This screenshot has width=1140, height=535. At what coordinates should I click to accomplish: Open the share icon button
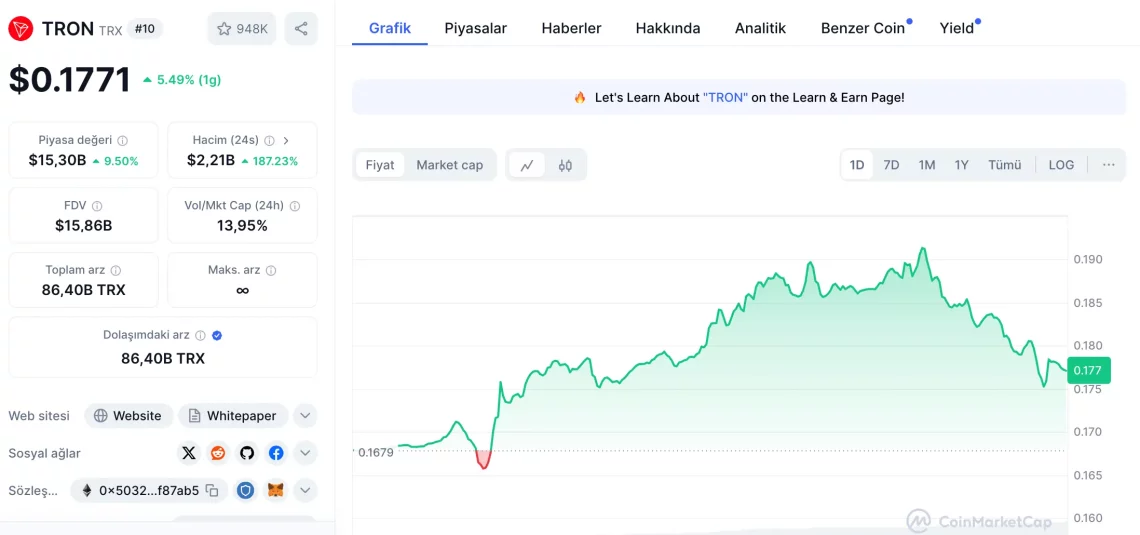[x=301, y=29]
